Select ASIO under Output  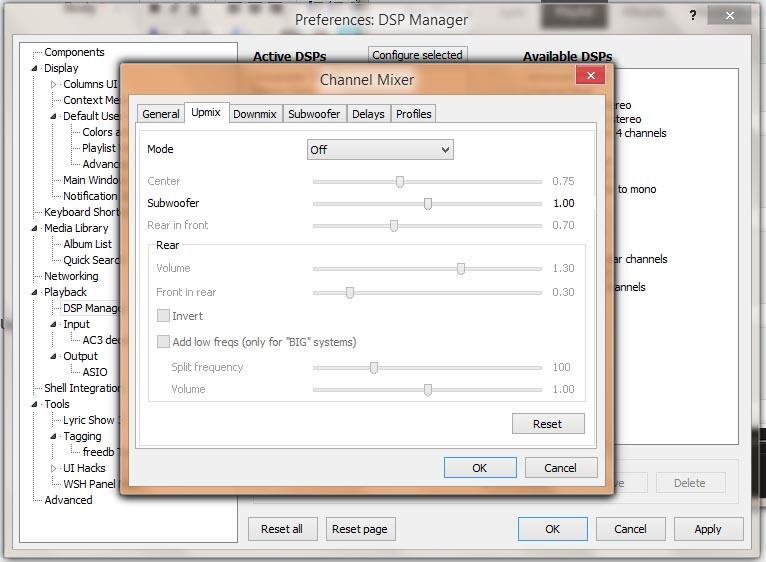[x=95, y=372]
